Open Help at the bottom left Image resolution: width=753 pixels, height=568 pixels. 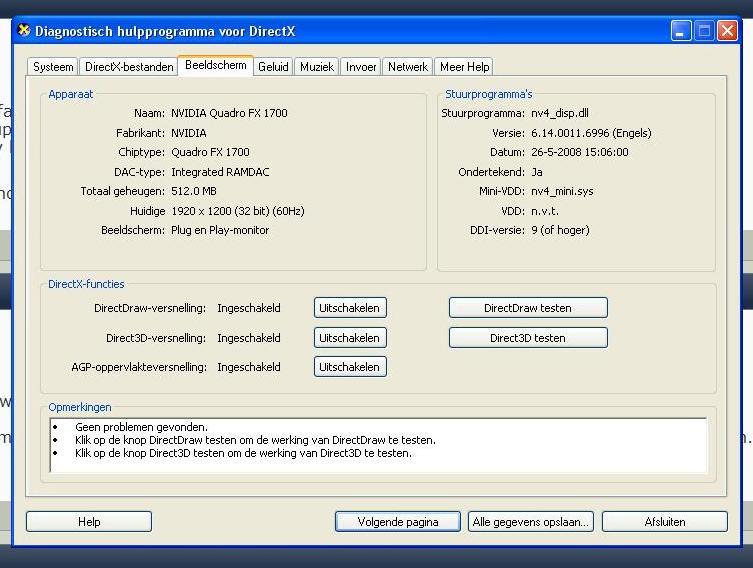(89, 522)
